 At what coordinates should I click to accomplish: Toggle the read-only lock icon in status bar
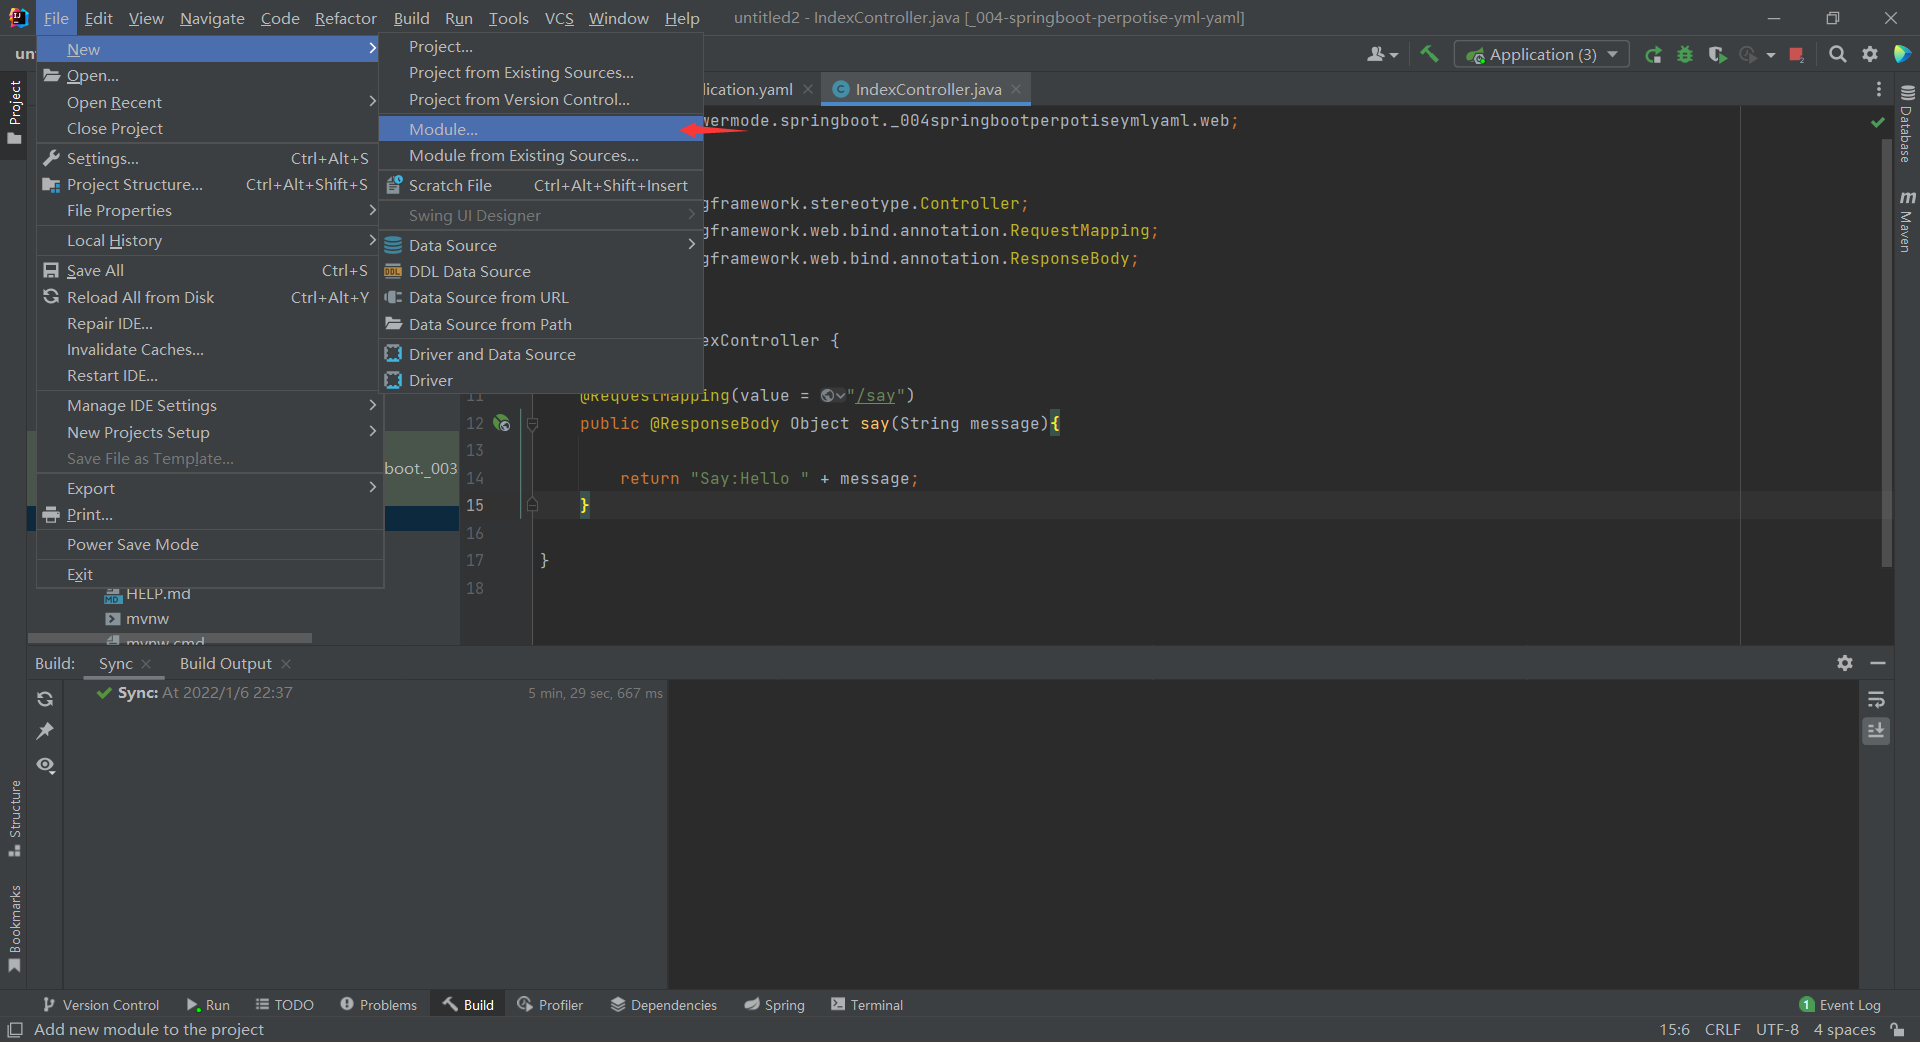click(1897, 1029)
